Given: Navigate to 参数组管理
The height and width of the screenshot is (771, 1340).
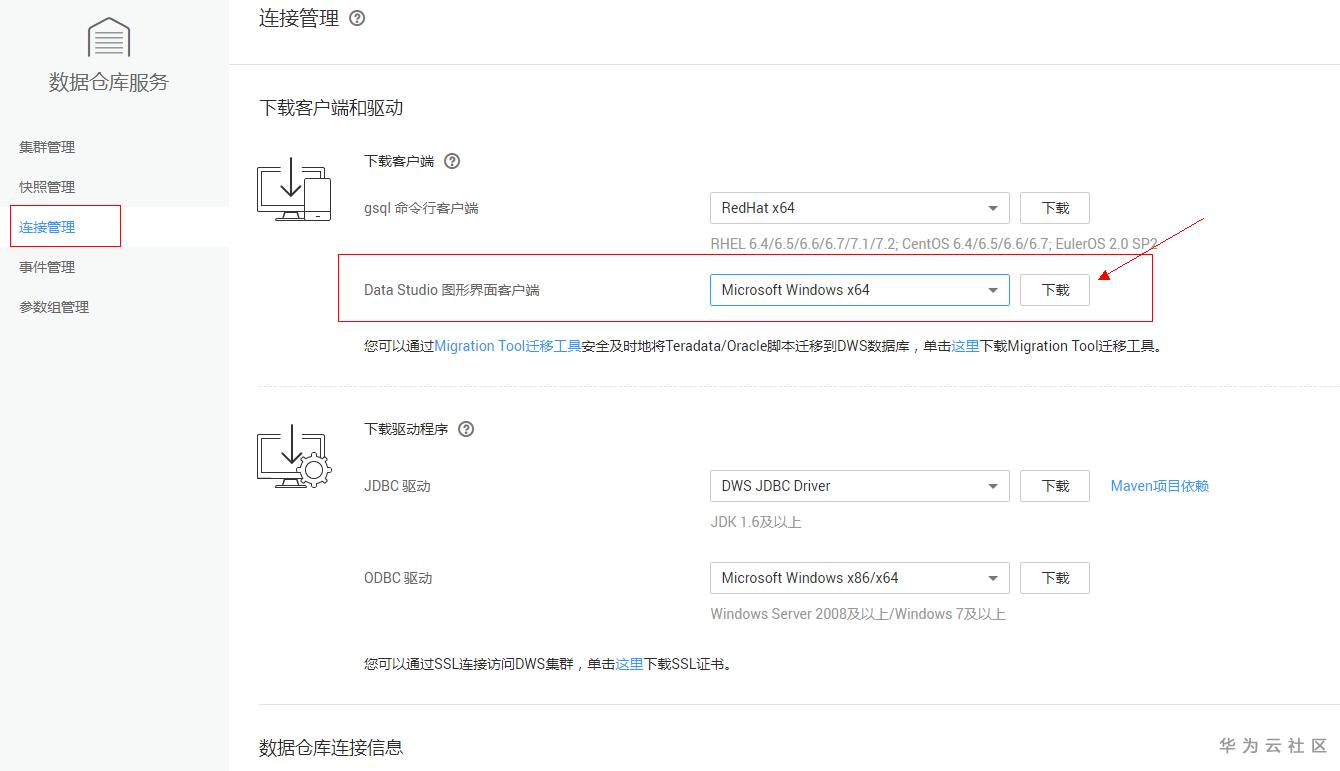Looking at the screenshot, I should click(x=54, y=307).
